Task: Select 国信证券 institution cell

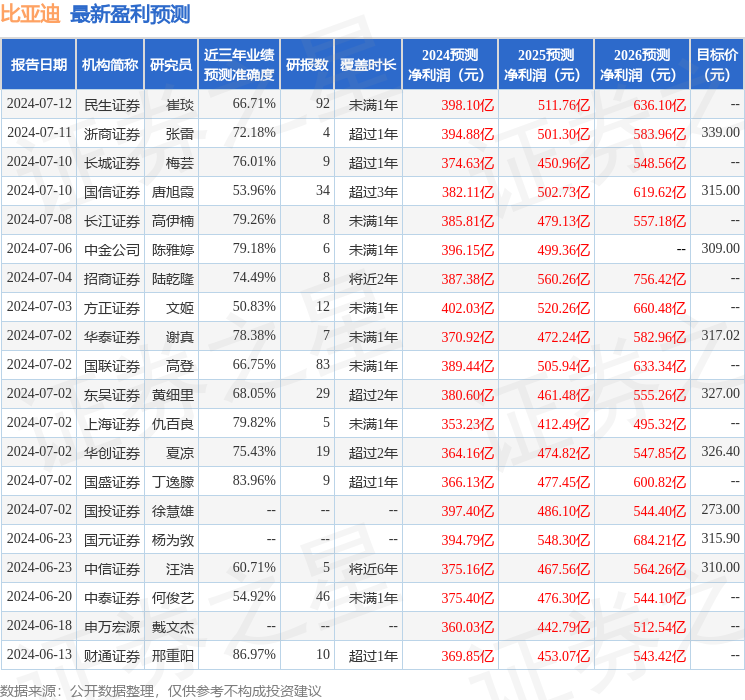Action: (112, 192)
